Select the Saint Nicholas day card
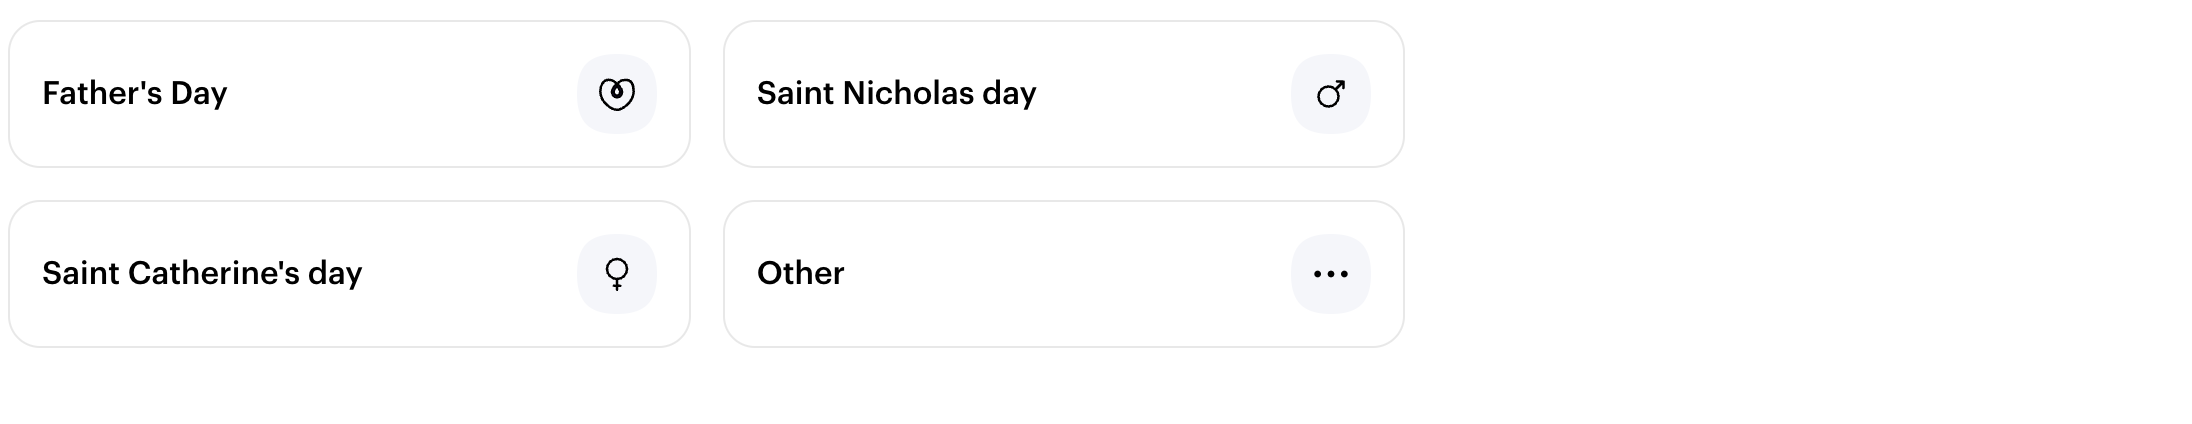Image resolution: width=2192 pixels, height=424 pixels. (1064, 94)
